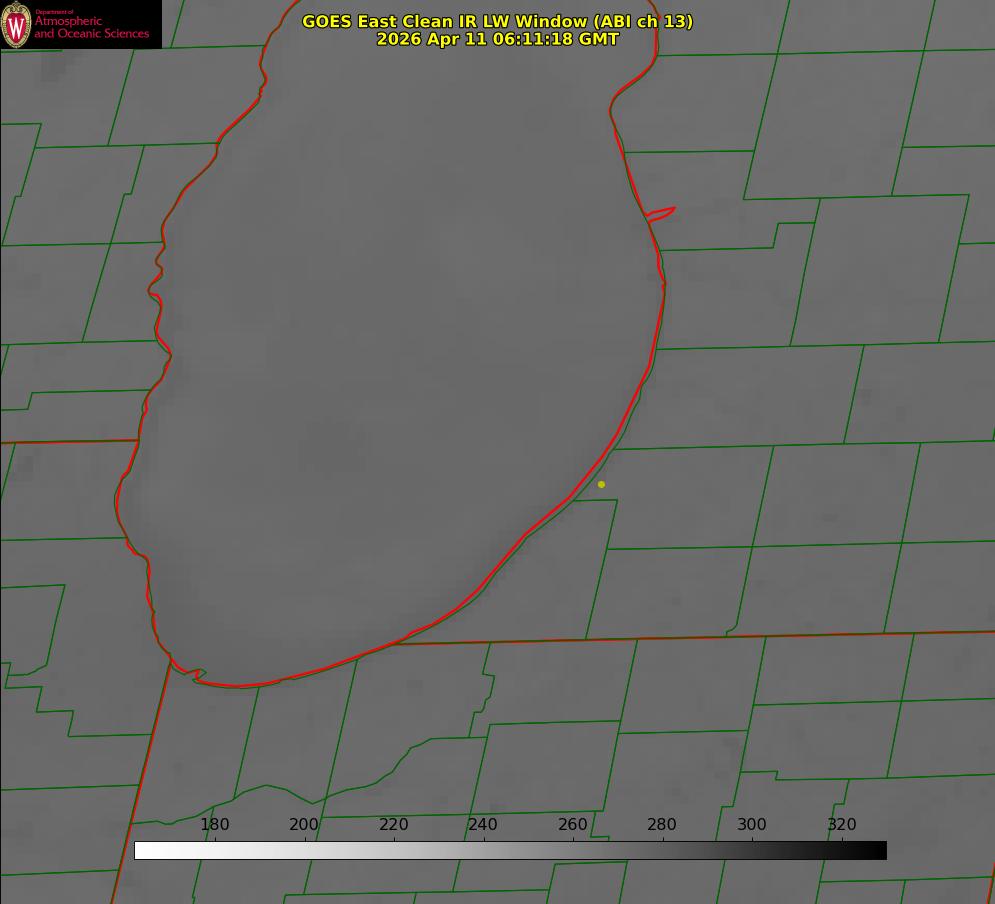Click the 200 tick label on the colorbar
The image size is (995, 904).
click(x=303, y=824)
